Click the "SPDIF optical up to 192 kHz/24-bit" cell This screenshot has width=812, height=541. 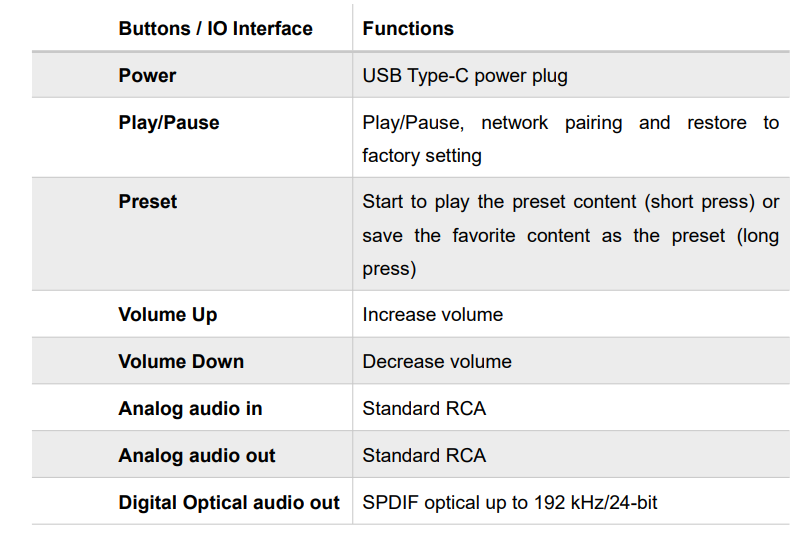[510, 502]
